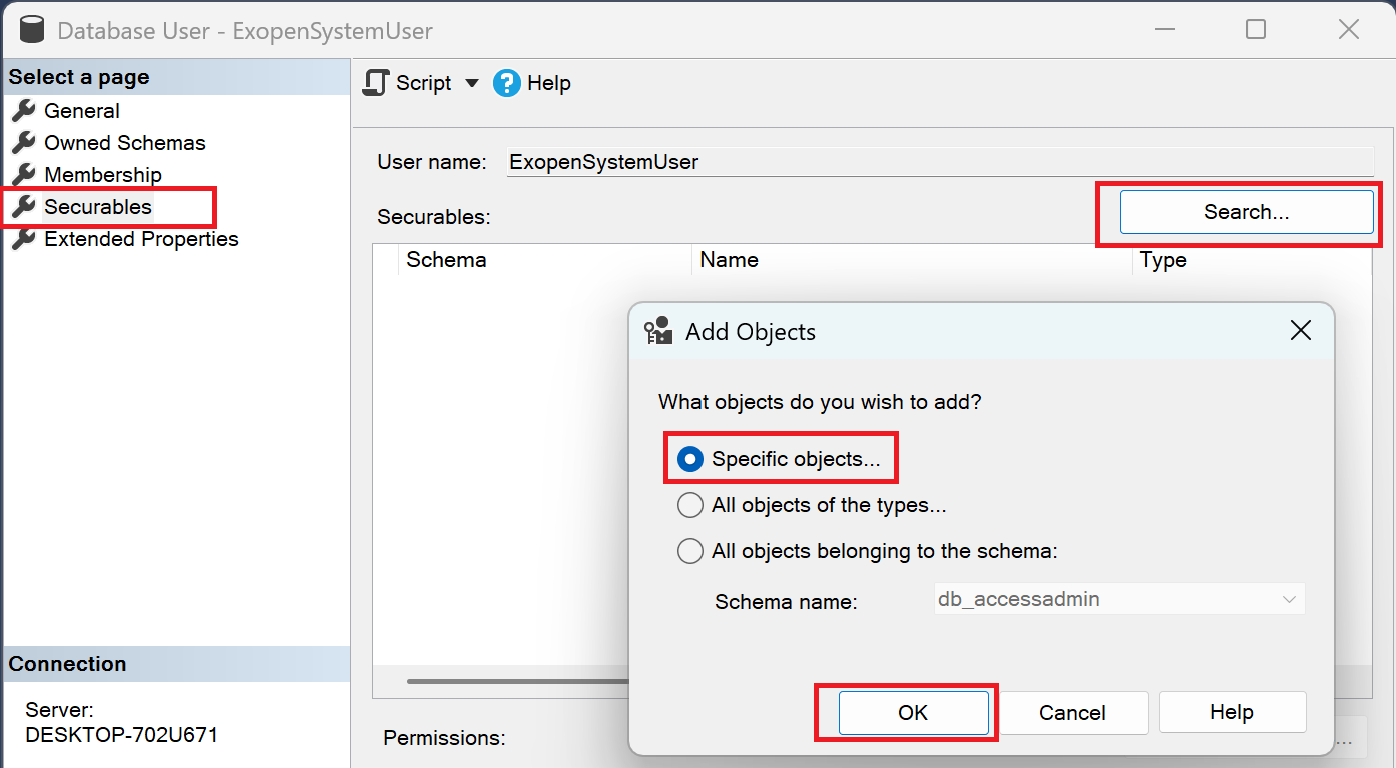Click the Script scroll icon in toolbar
This screenshot has width=1396, height=768.
pos(376,83)
